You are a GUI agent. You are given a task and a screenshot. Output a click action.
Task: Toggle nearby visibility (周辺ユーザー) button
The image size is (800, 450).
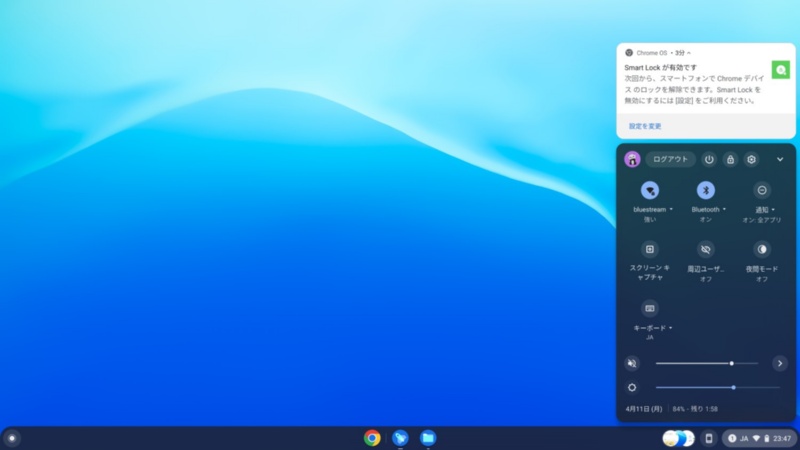pos(706,249)
